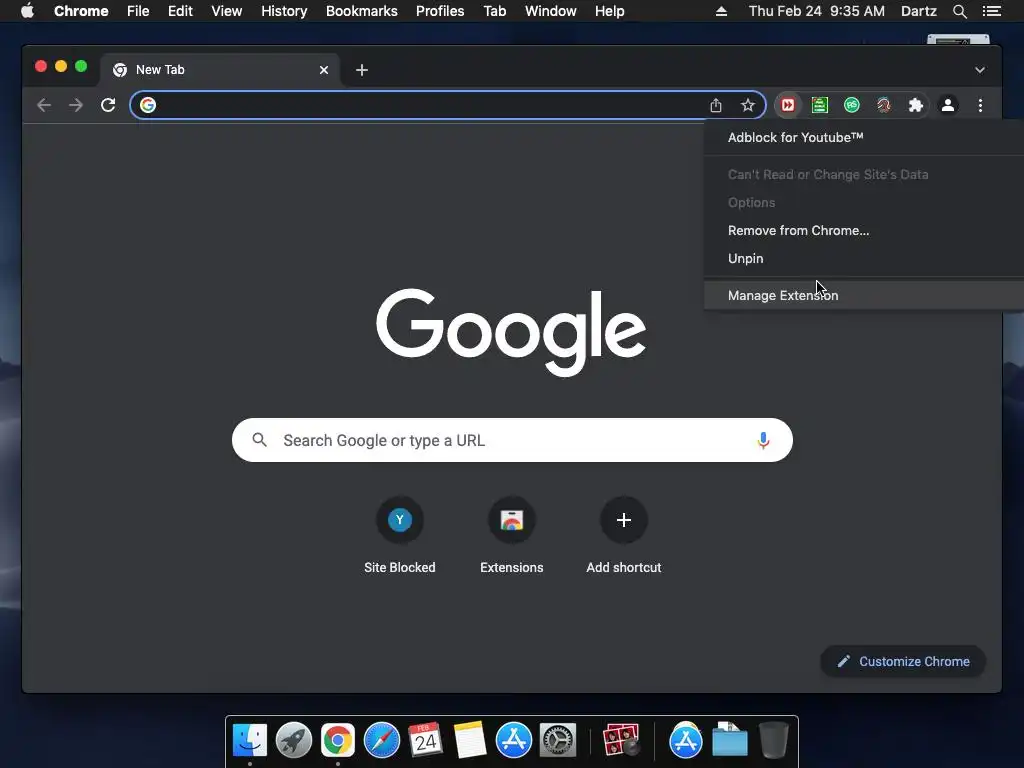Screen dimensions: 1024x768
Task: Open the History menu
Action: pos(284,11)
